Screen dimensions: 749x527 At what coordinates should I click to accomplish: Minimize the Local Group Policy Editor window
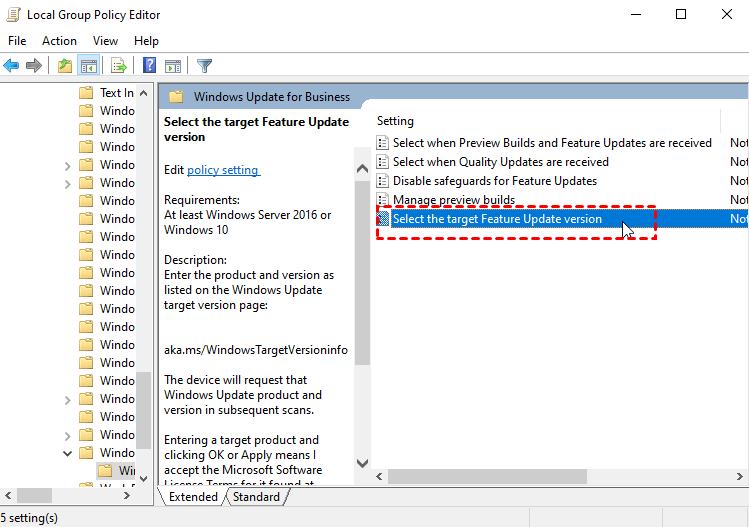click(636, 14)
